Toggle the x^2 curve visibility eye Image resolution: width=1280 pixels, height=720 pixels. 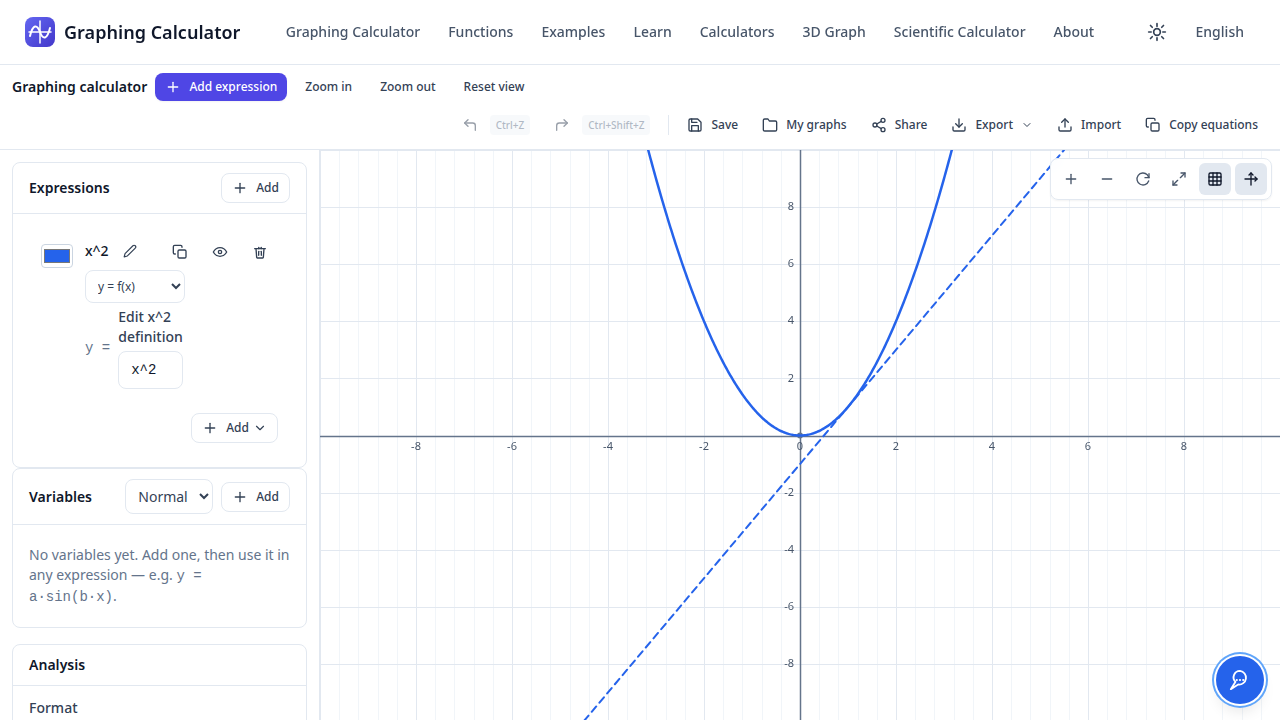220,252
